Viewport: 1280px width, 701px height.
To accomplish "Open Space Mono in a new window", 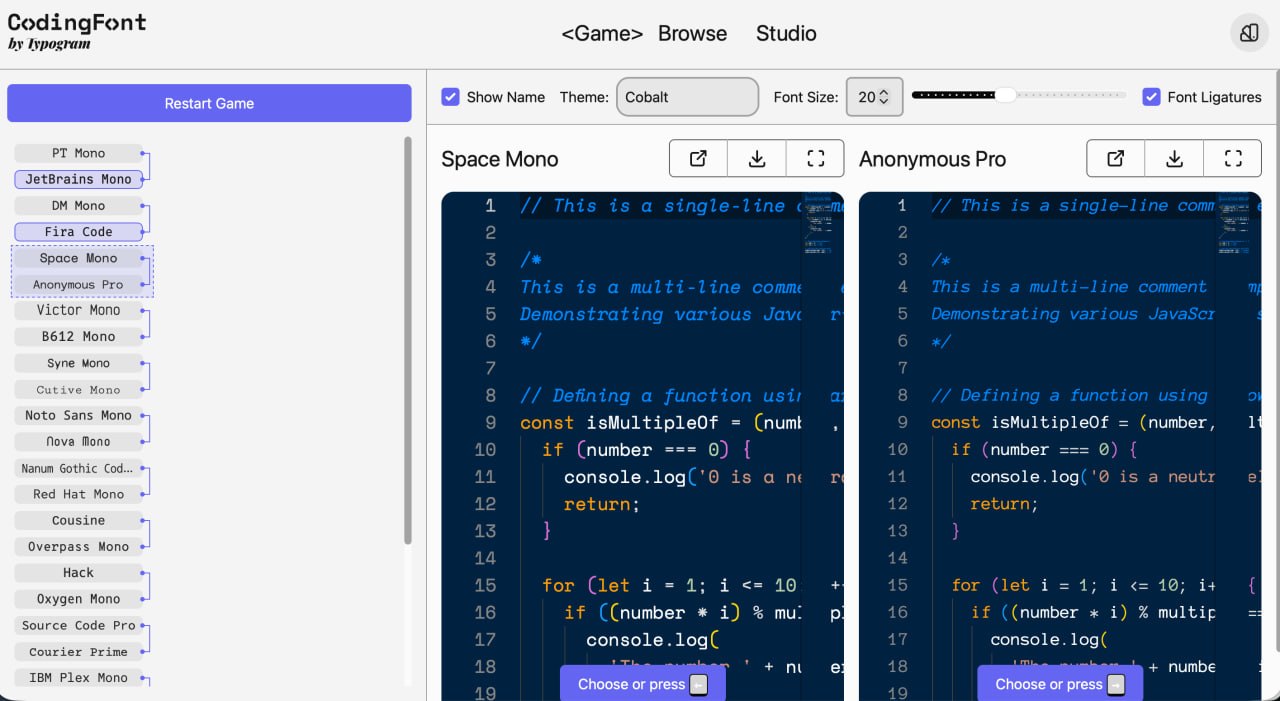I will pos(698,158).
